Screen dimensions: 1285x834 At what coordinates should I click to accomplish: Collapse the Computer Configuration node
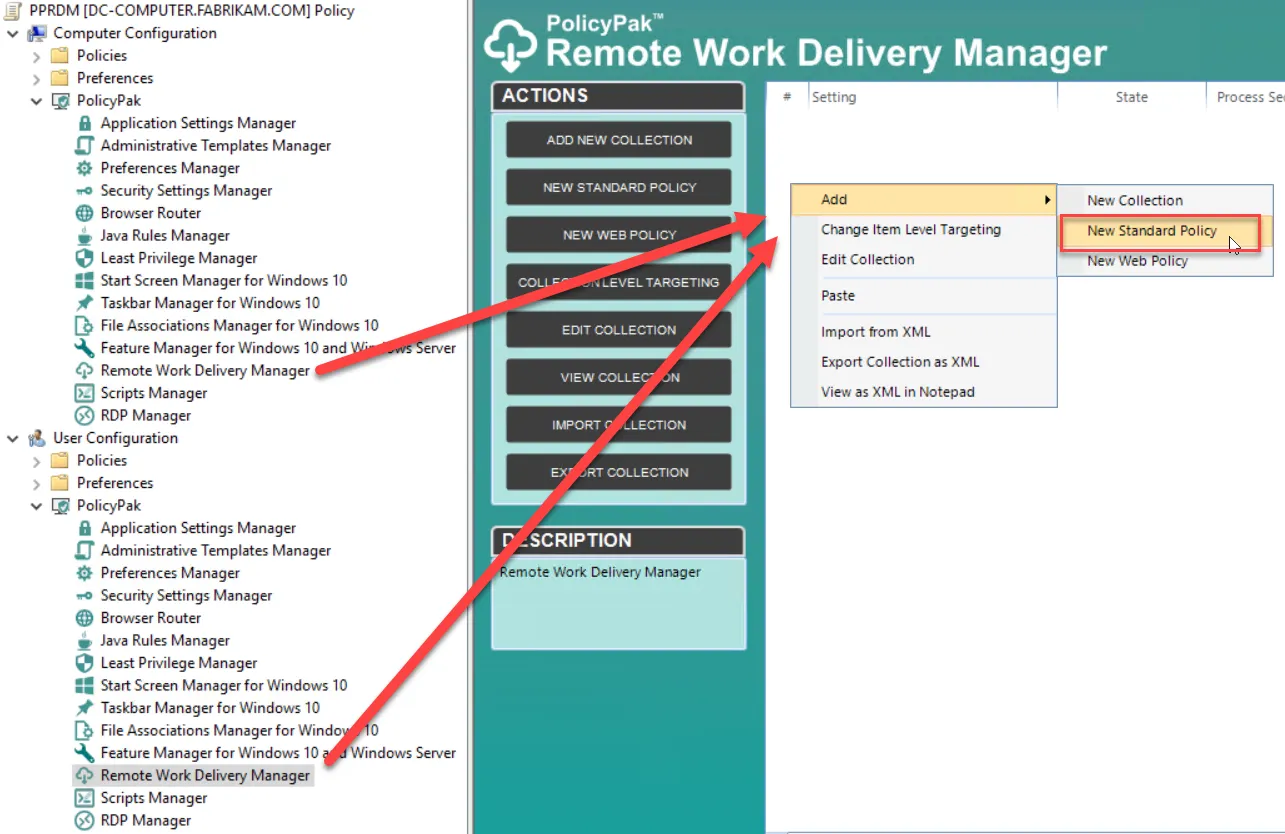[x=13, y=33]
